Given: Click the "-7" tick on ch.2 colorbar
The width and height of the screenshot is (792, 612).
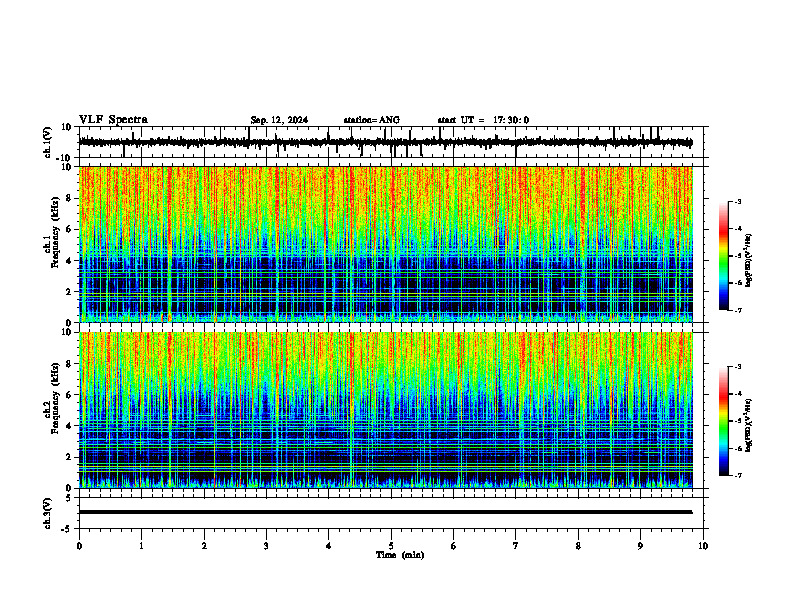Looking at the screenshot, I should click(x=738, y=475).
